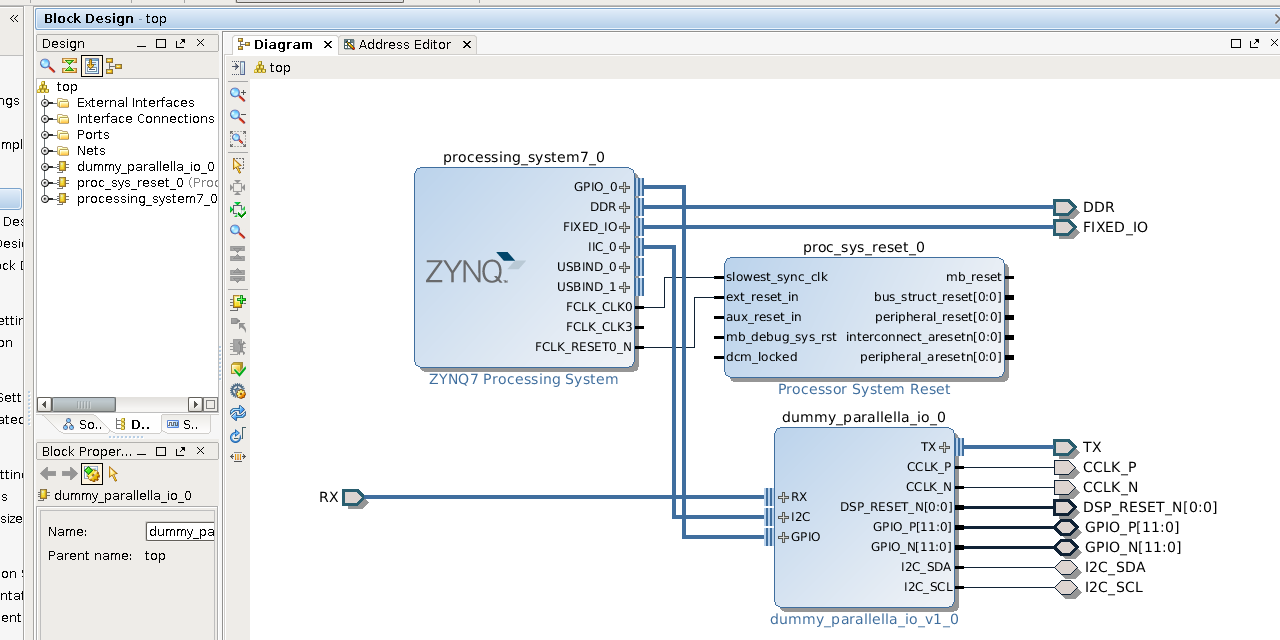
Task: Expand the Nets folder in Design tree
Action: [x=46, y=151]
